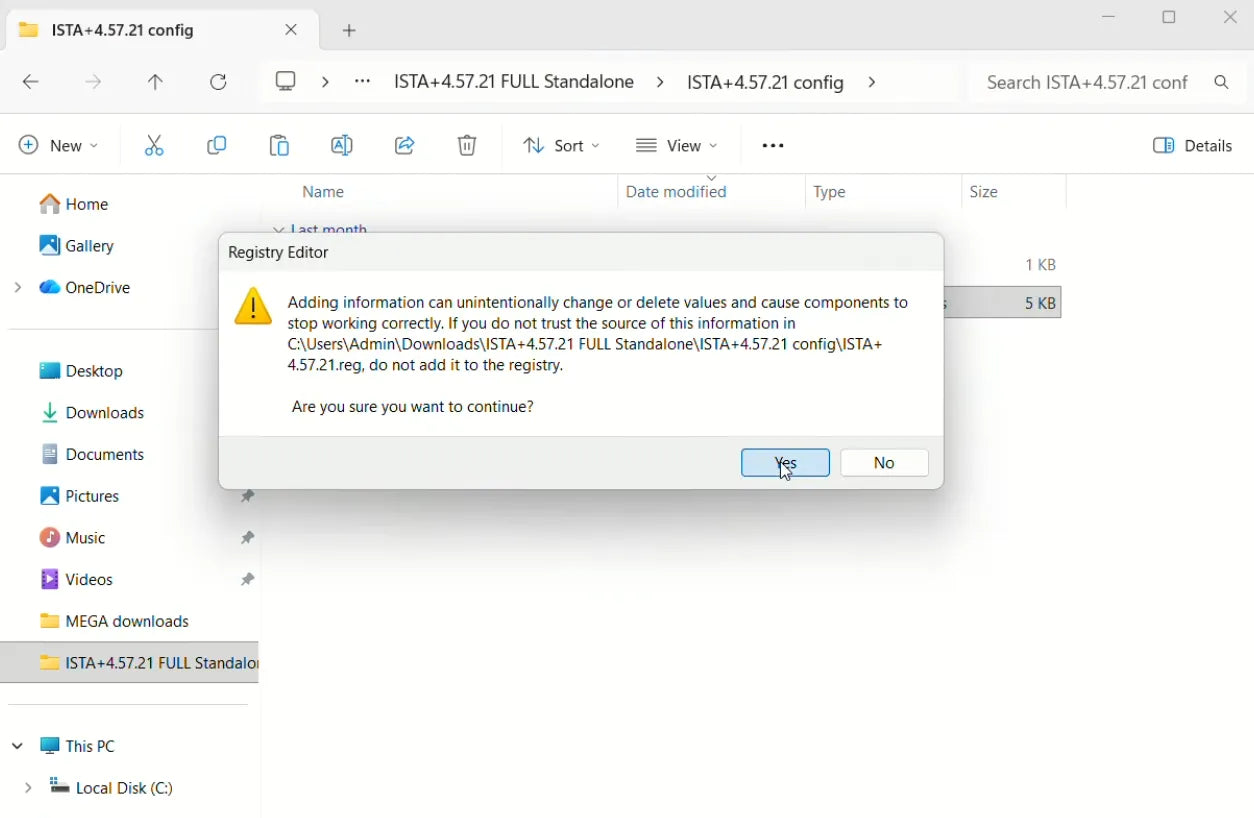Open Desktop quick access folder
Image resolution: width=1254 pixels, height=818 pixels.
point(81,371)
